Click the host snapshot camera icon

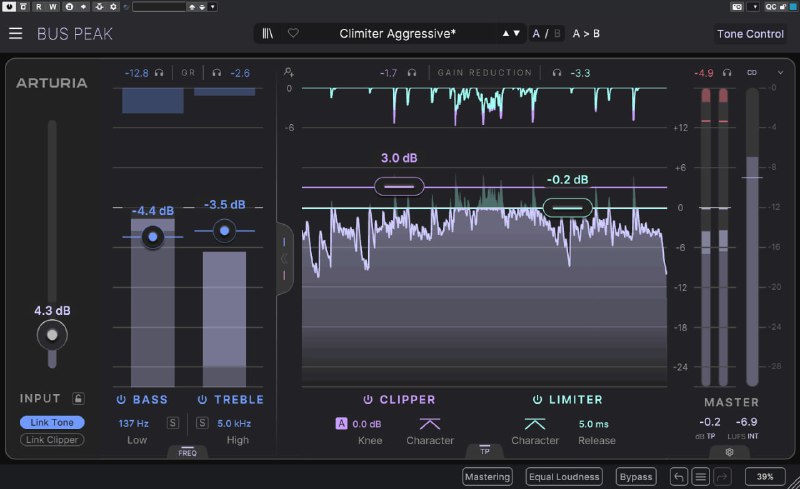click(737, 7)
